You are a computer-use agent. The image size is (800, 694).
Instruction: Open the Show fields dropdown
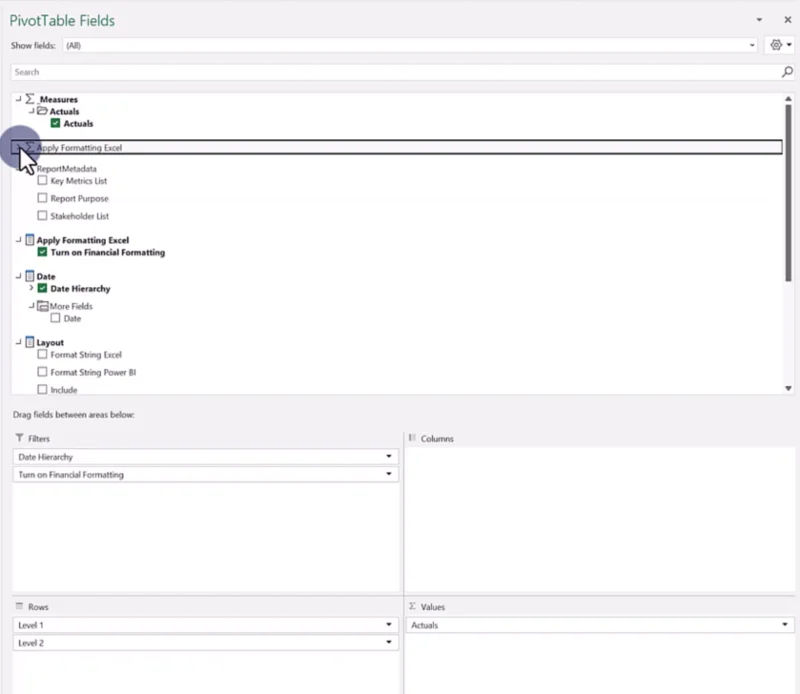(x=752, y=45)
